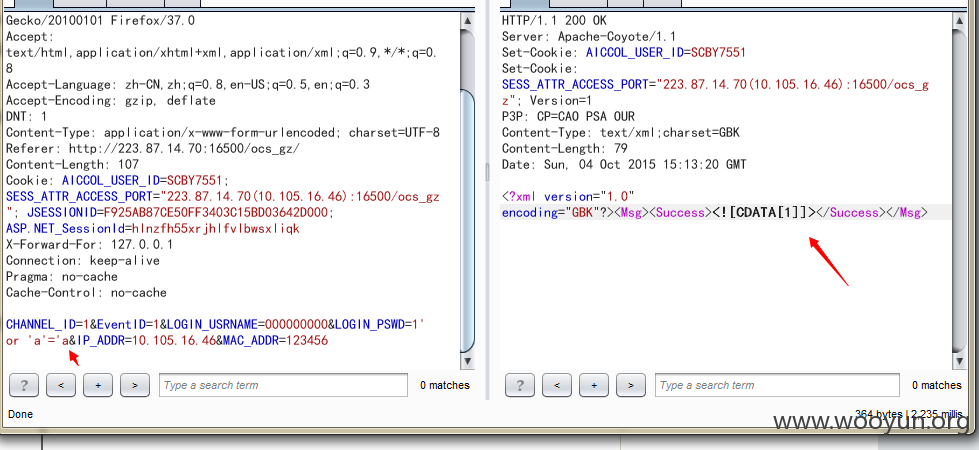Click the request pane scroll-down arrow
Image resolution: width=979 pixels, height=450 pixels.
click(x=468, y=361)
